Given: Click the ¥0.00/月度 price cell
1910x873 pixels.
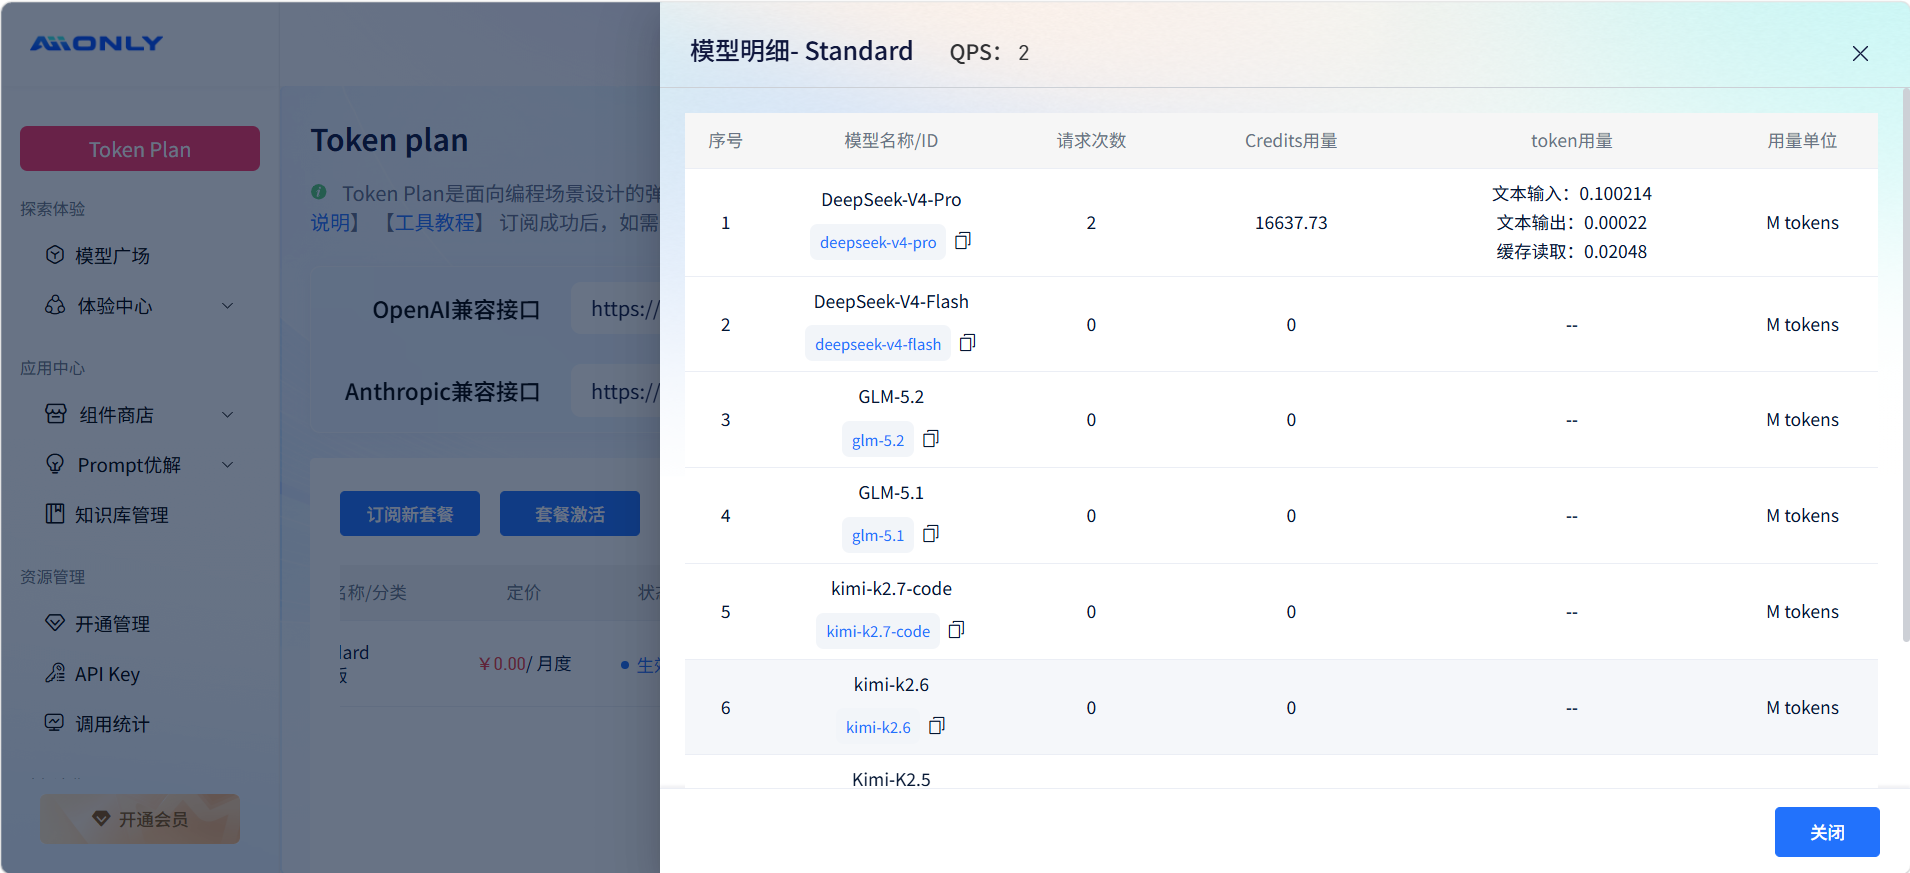Looking at the screenshot, I should click(525, 664).
